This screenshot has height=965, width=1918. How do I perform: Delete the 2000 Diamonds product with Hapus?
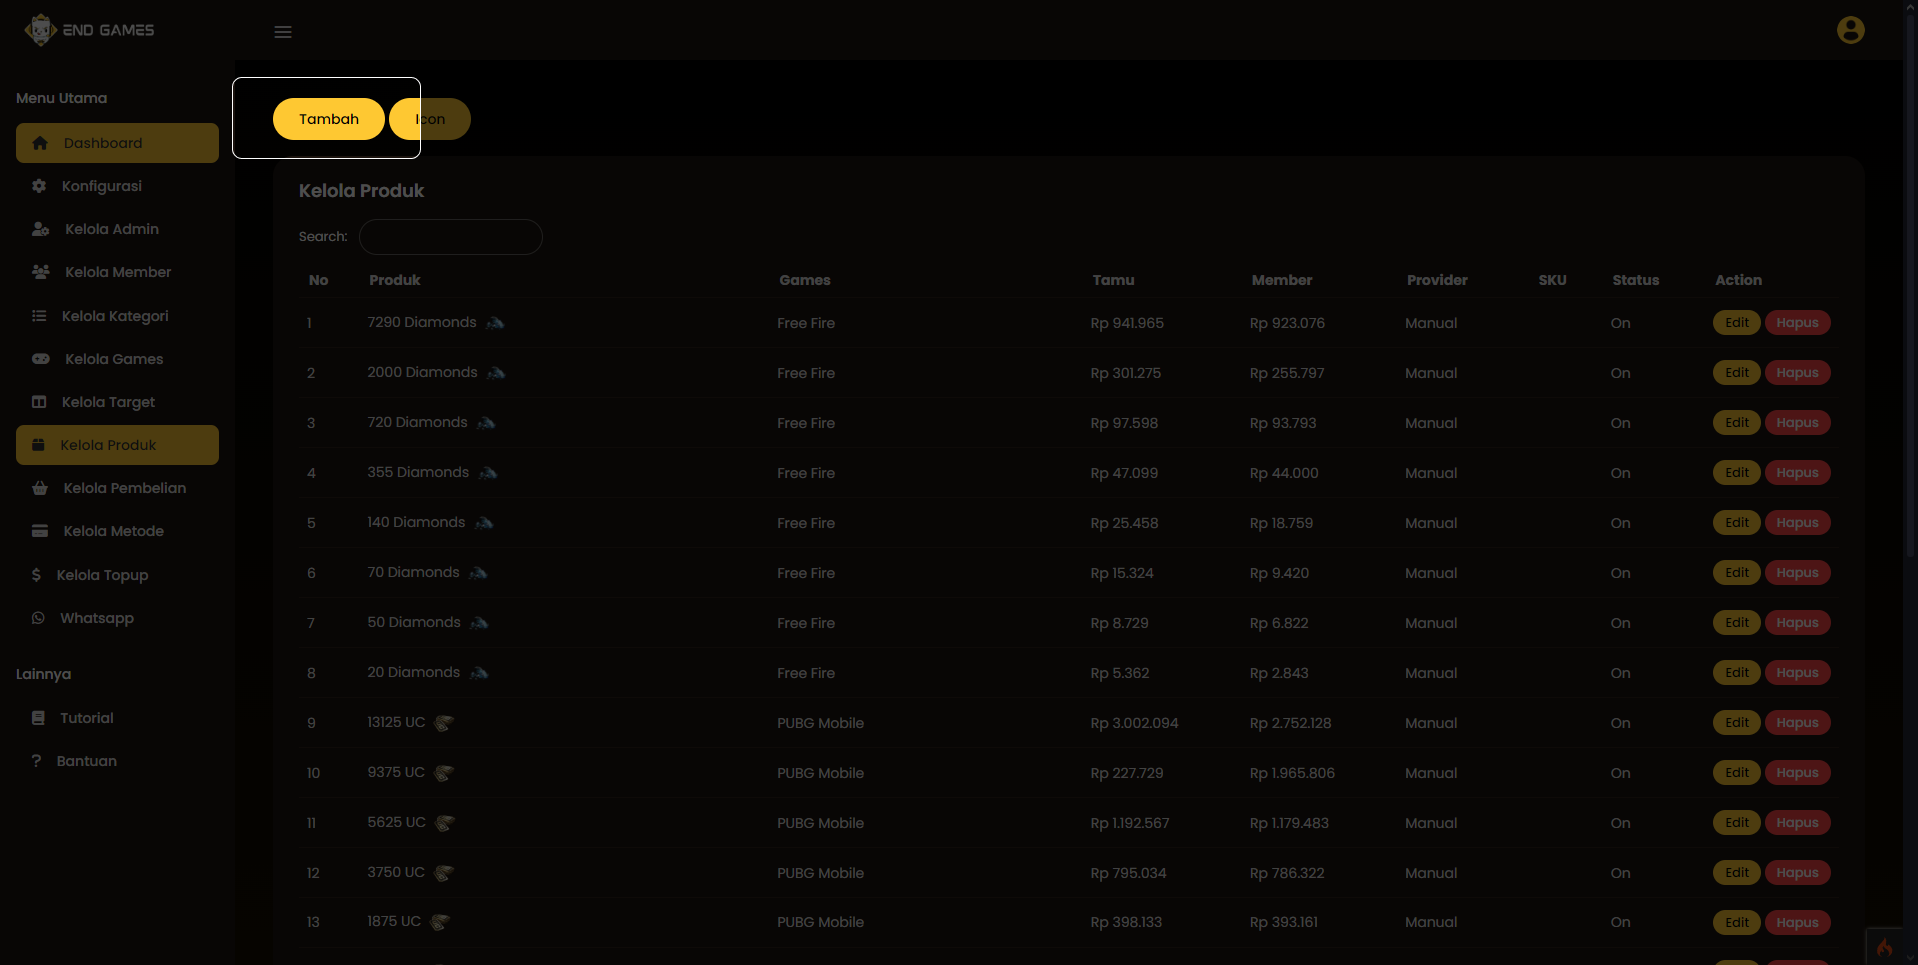click(x=1797, y=373)
